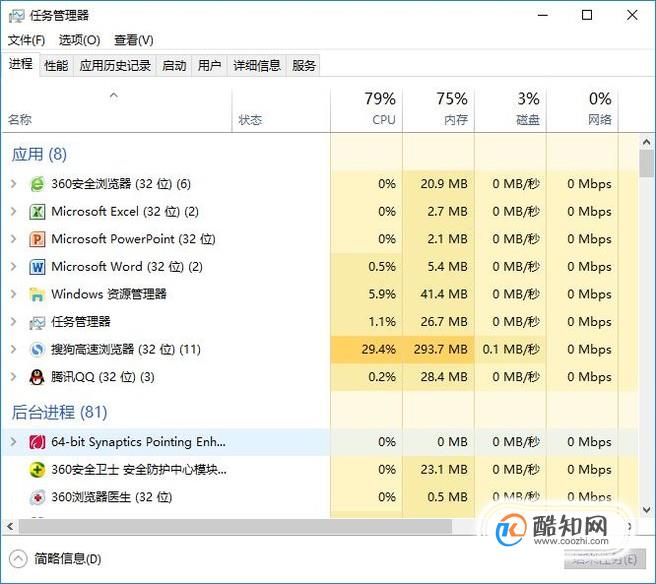Open the 文件(F) menu

(26, 40)
